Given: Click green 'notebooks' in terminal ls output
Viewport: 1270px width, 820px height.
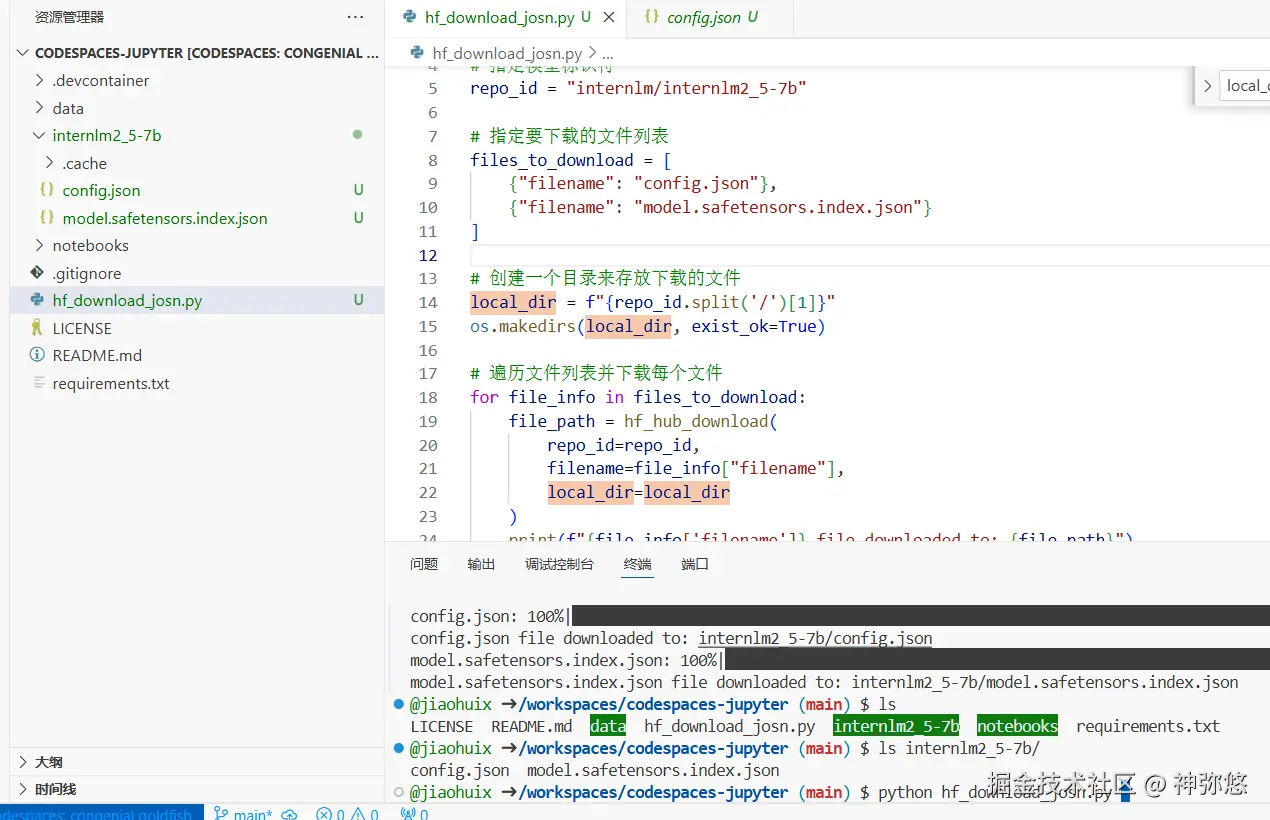Looking at the screenshot, I should (x=1017, y=726).
